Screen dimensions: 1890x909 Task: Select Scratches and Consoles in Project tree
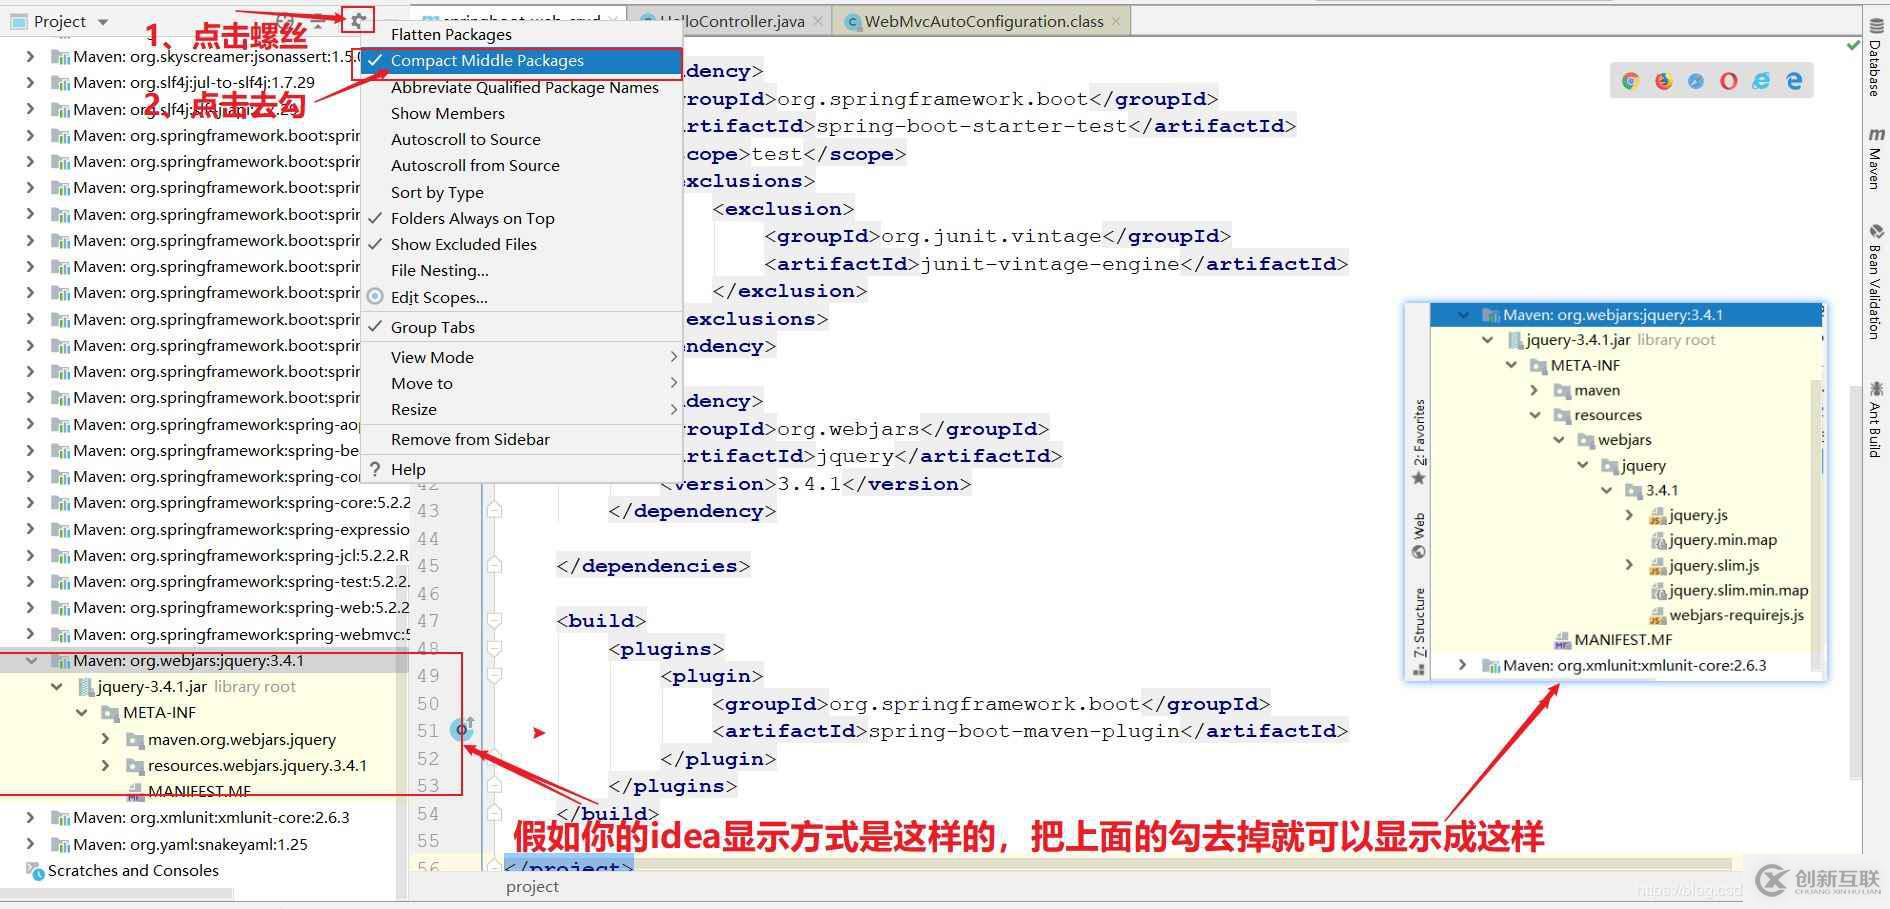(x=133, y=870)
